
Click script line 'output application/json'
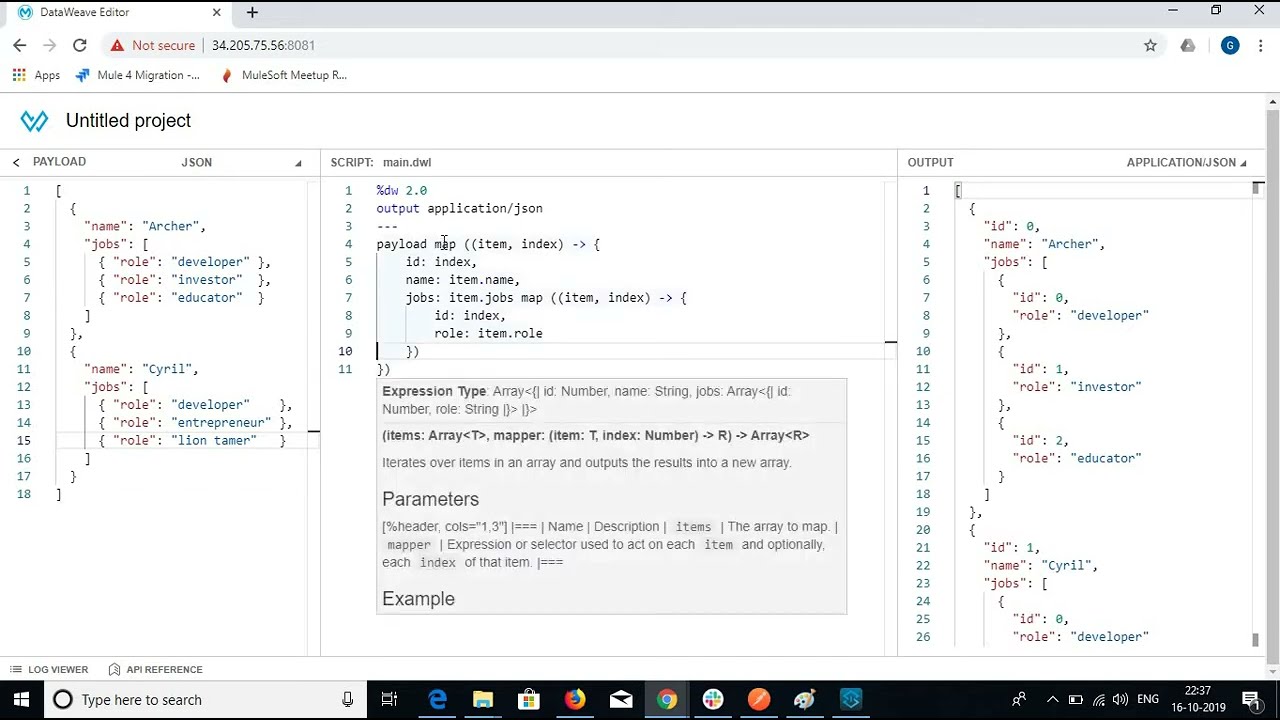click(x=459, y=209)
